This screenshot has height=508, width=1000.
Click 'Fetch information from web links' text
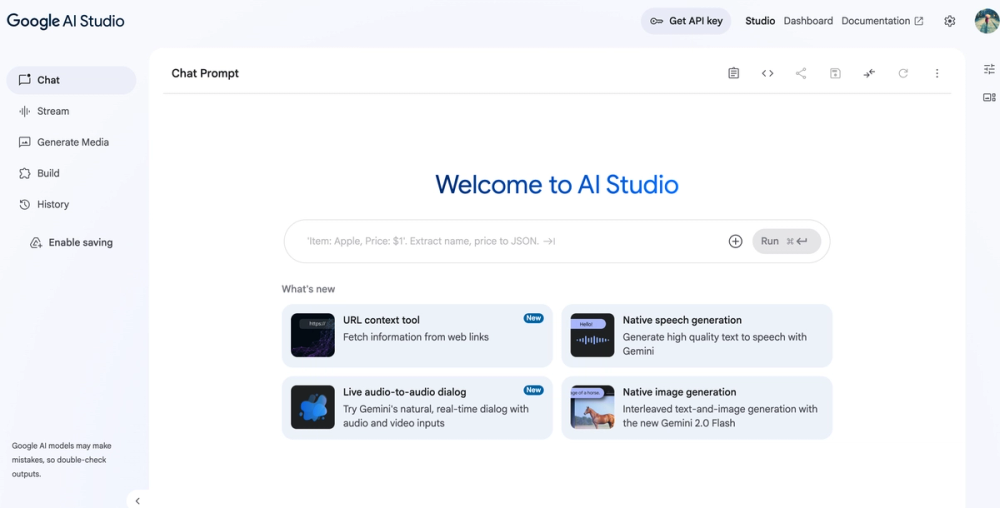416,337
